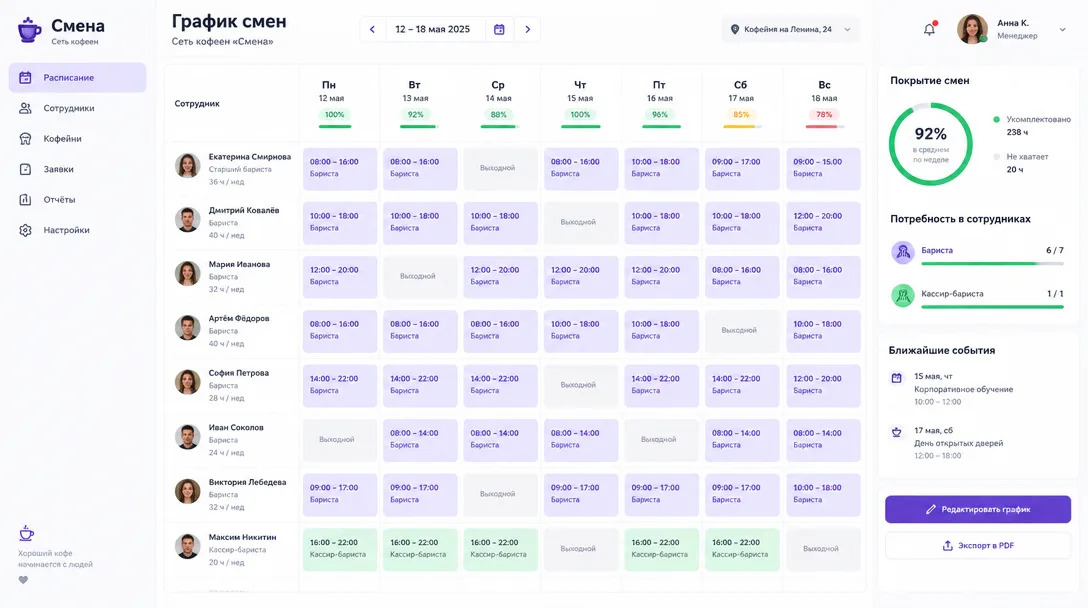Go to the next week arrow
This screenshot has height=608, width=1088.
(x=527, y=29)
